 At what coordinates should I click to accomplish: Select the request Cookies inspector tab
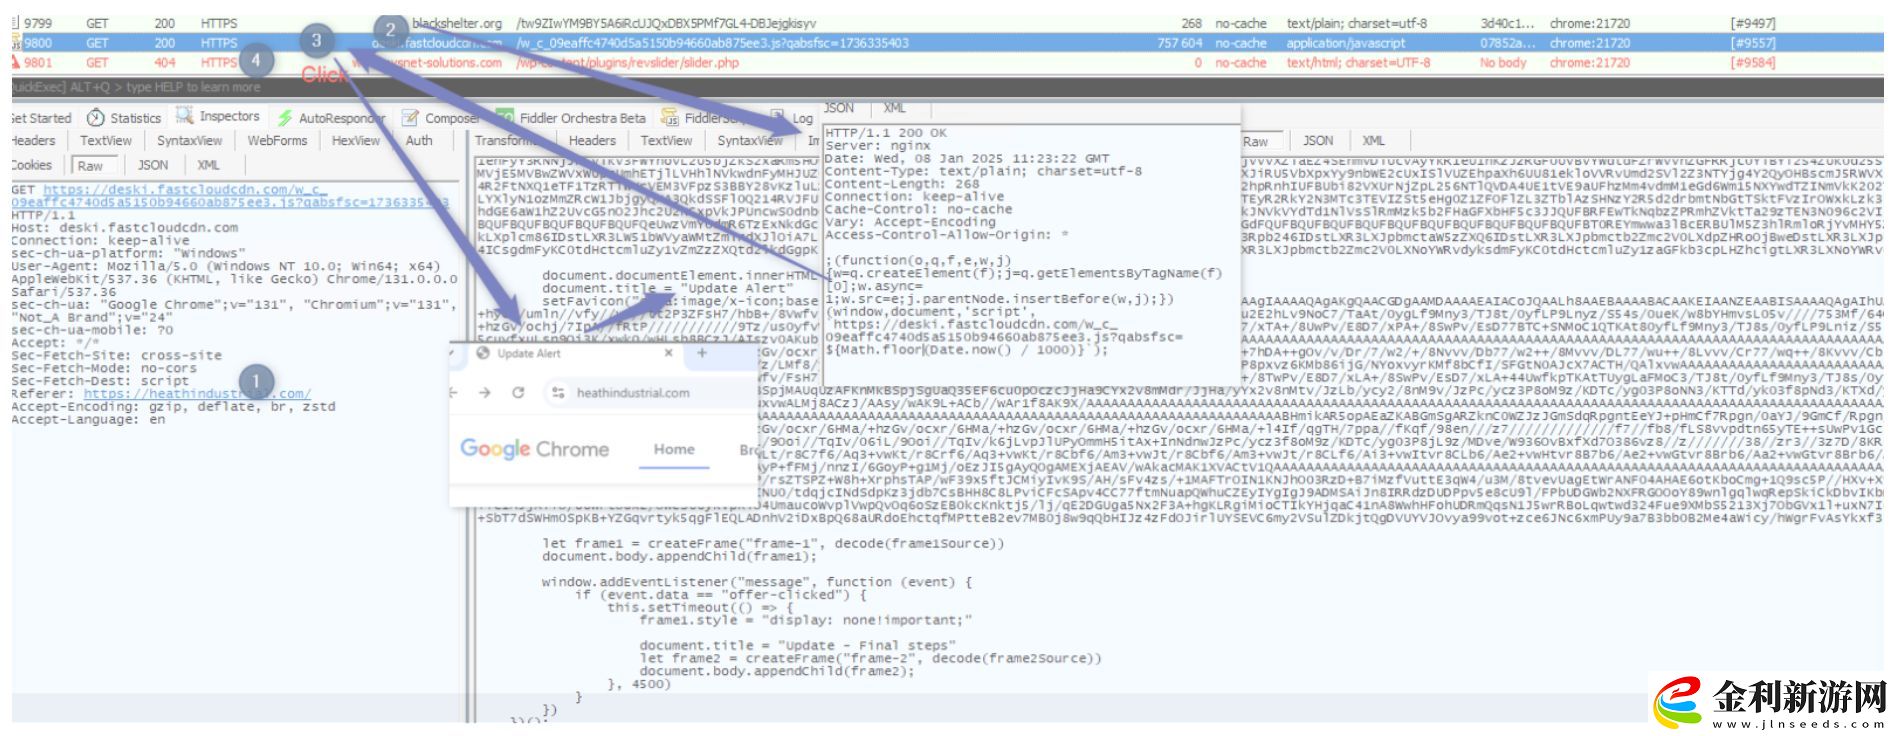[x=31, y=165]
